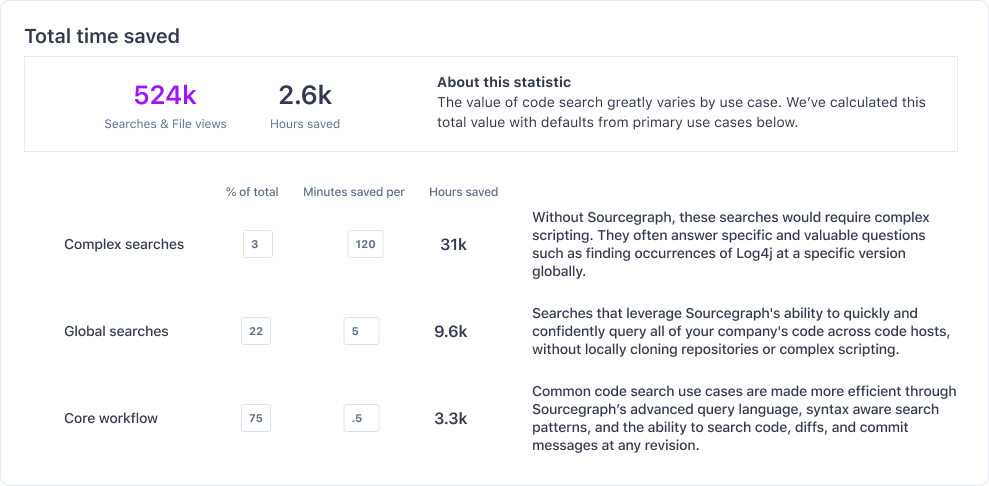Click the Core workflow percent of total field
The image size is (989, 486).
(x=256, y=418)
